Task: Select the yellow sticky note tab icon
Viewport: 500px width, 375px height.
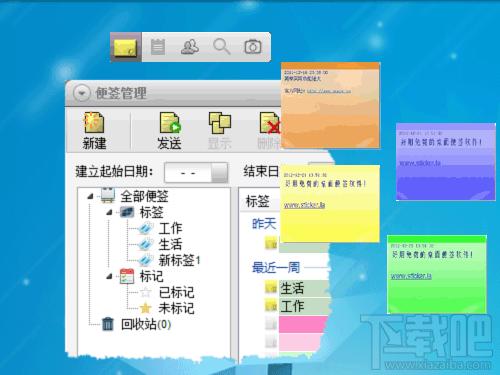Action: click(x=126, y=47)
